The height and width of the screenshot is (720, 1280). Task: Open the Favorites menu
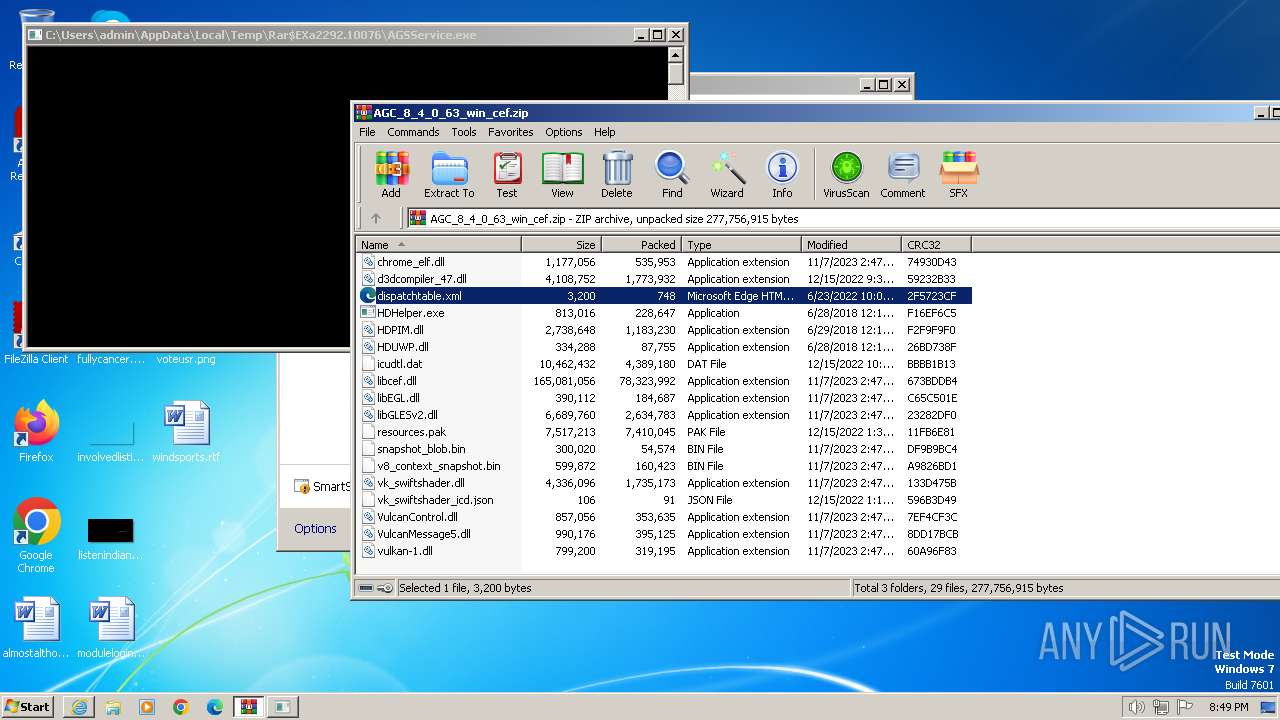pyautogui.click(x=510, y=132)
